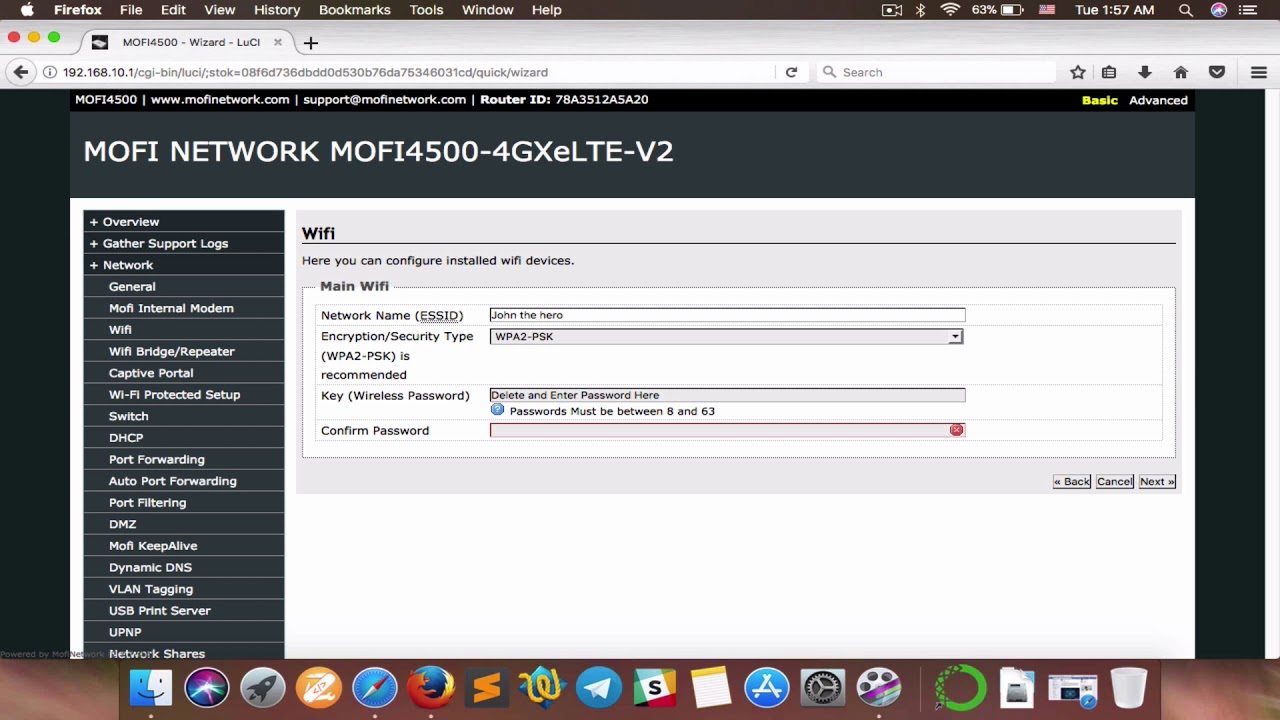
Task: Open Wi-Fi Protected Setup page
Action: pos(174,395)
